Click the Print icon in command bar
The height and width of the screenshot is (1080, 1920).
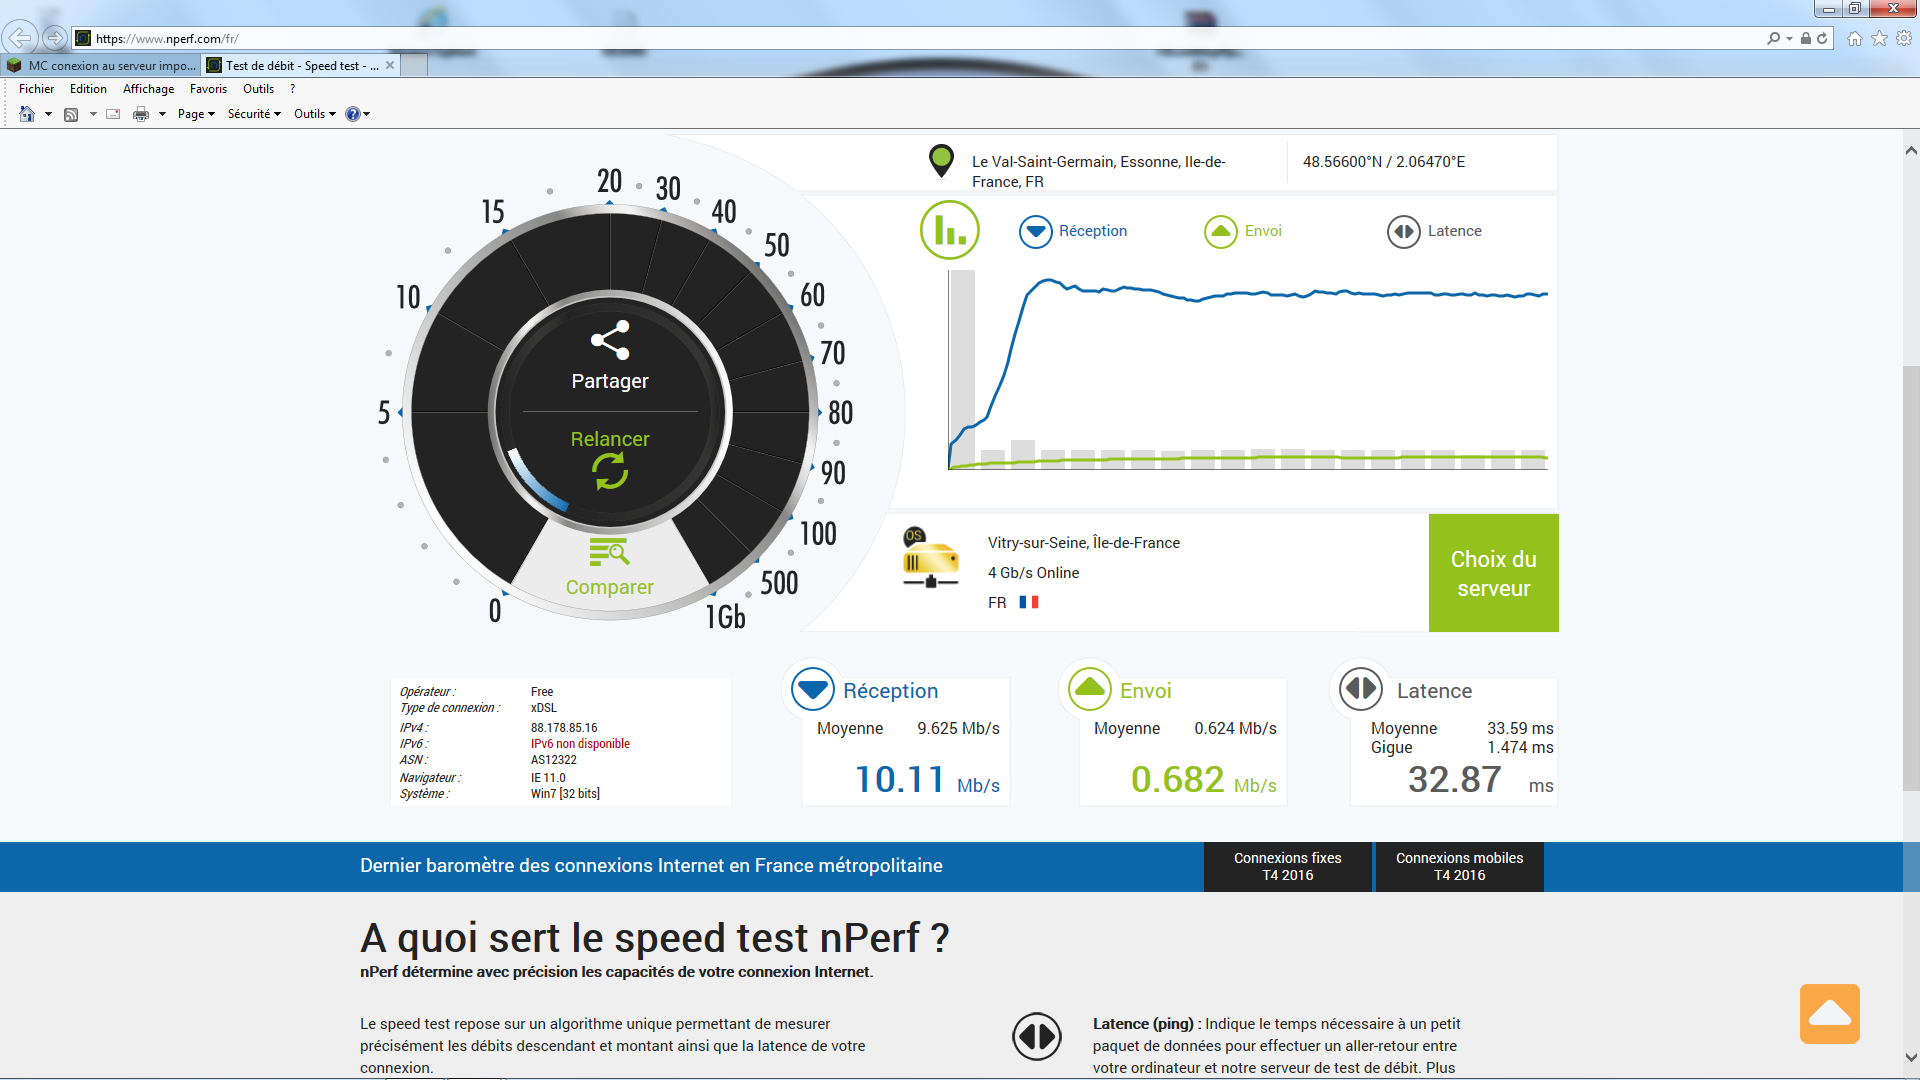pos(141,114)
